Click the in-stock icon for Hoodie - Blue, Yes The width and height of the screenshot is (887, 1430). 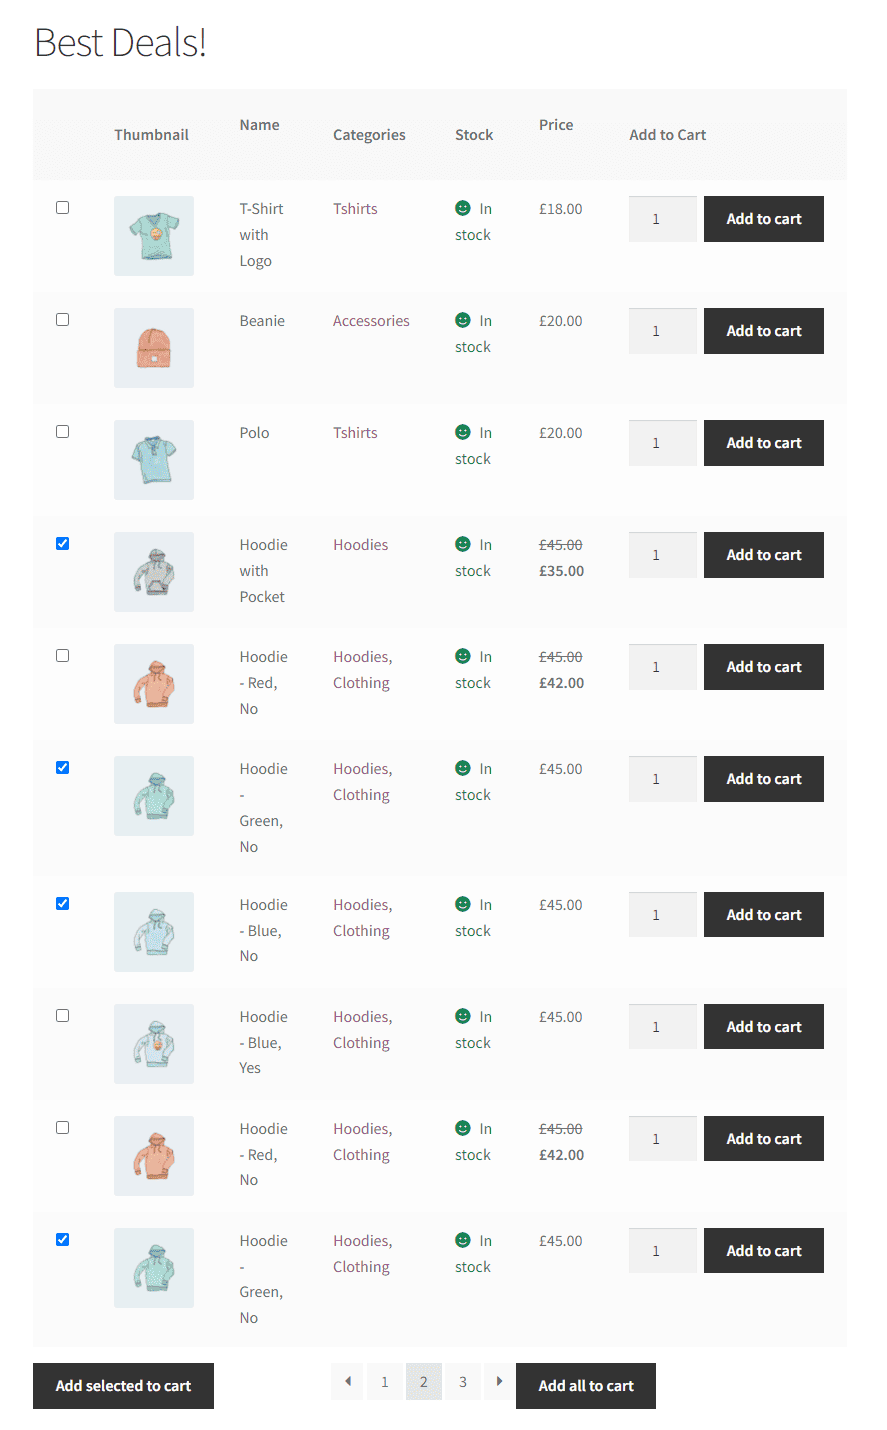click(x=461, y=1016)
